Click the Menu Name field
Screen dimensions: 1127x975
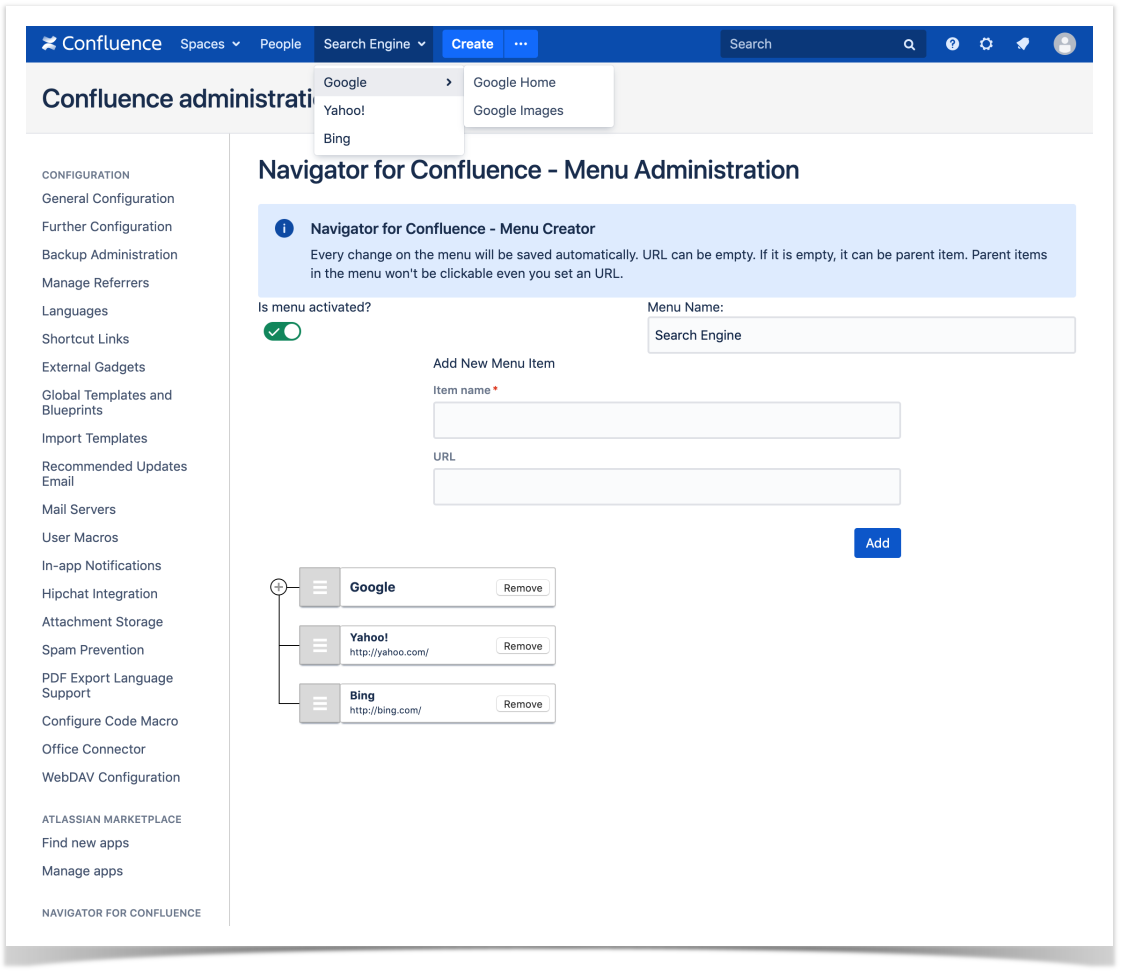(861, 335)
